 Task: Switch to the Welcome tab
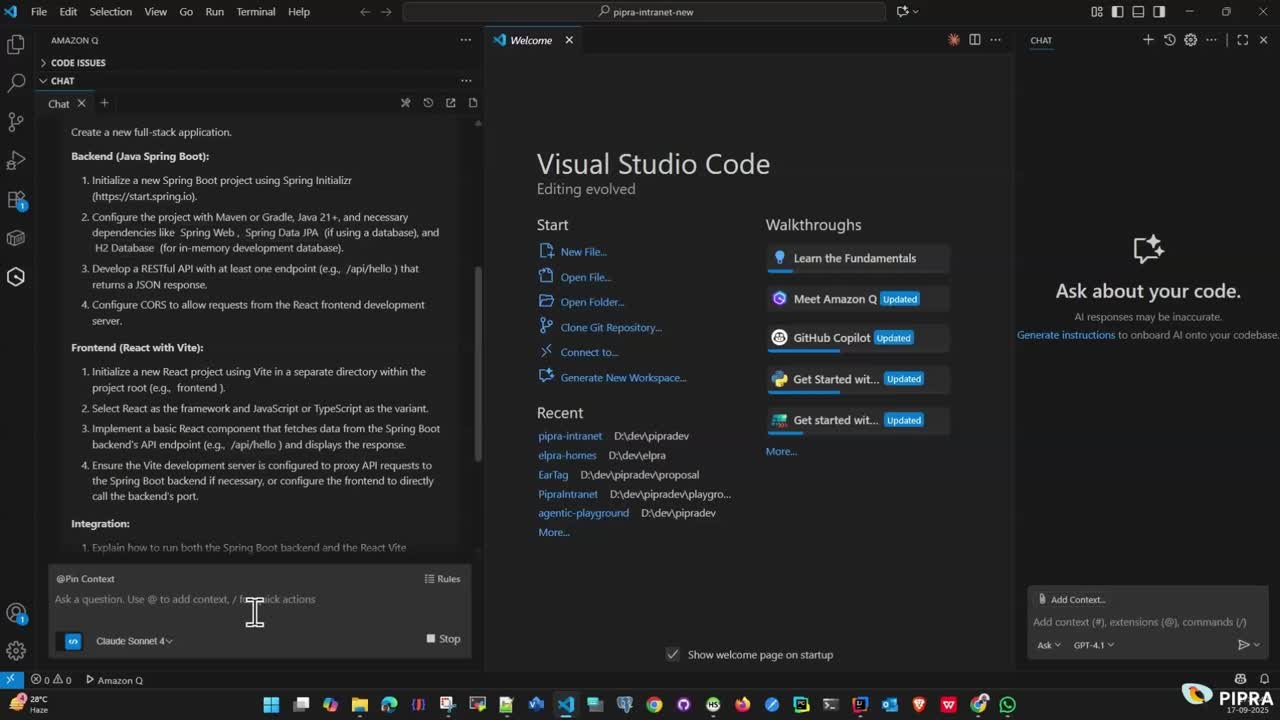point(530,40)
